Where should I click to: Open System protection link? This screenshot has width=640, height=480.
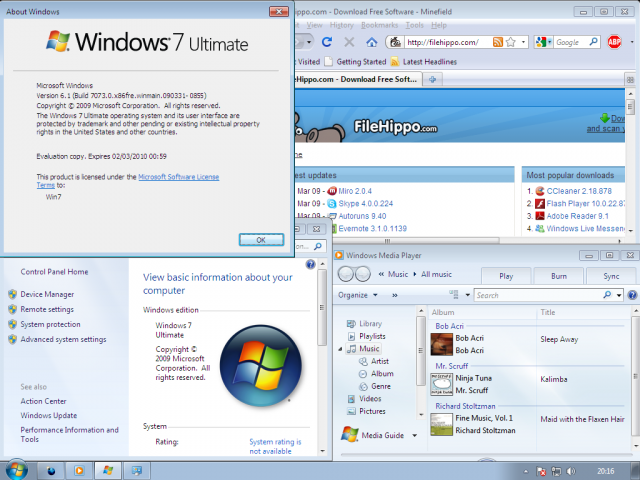point(51,324)
